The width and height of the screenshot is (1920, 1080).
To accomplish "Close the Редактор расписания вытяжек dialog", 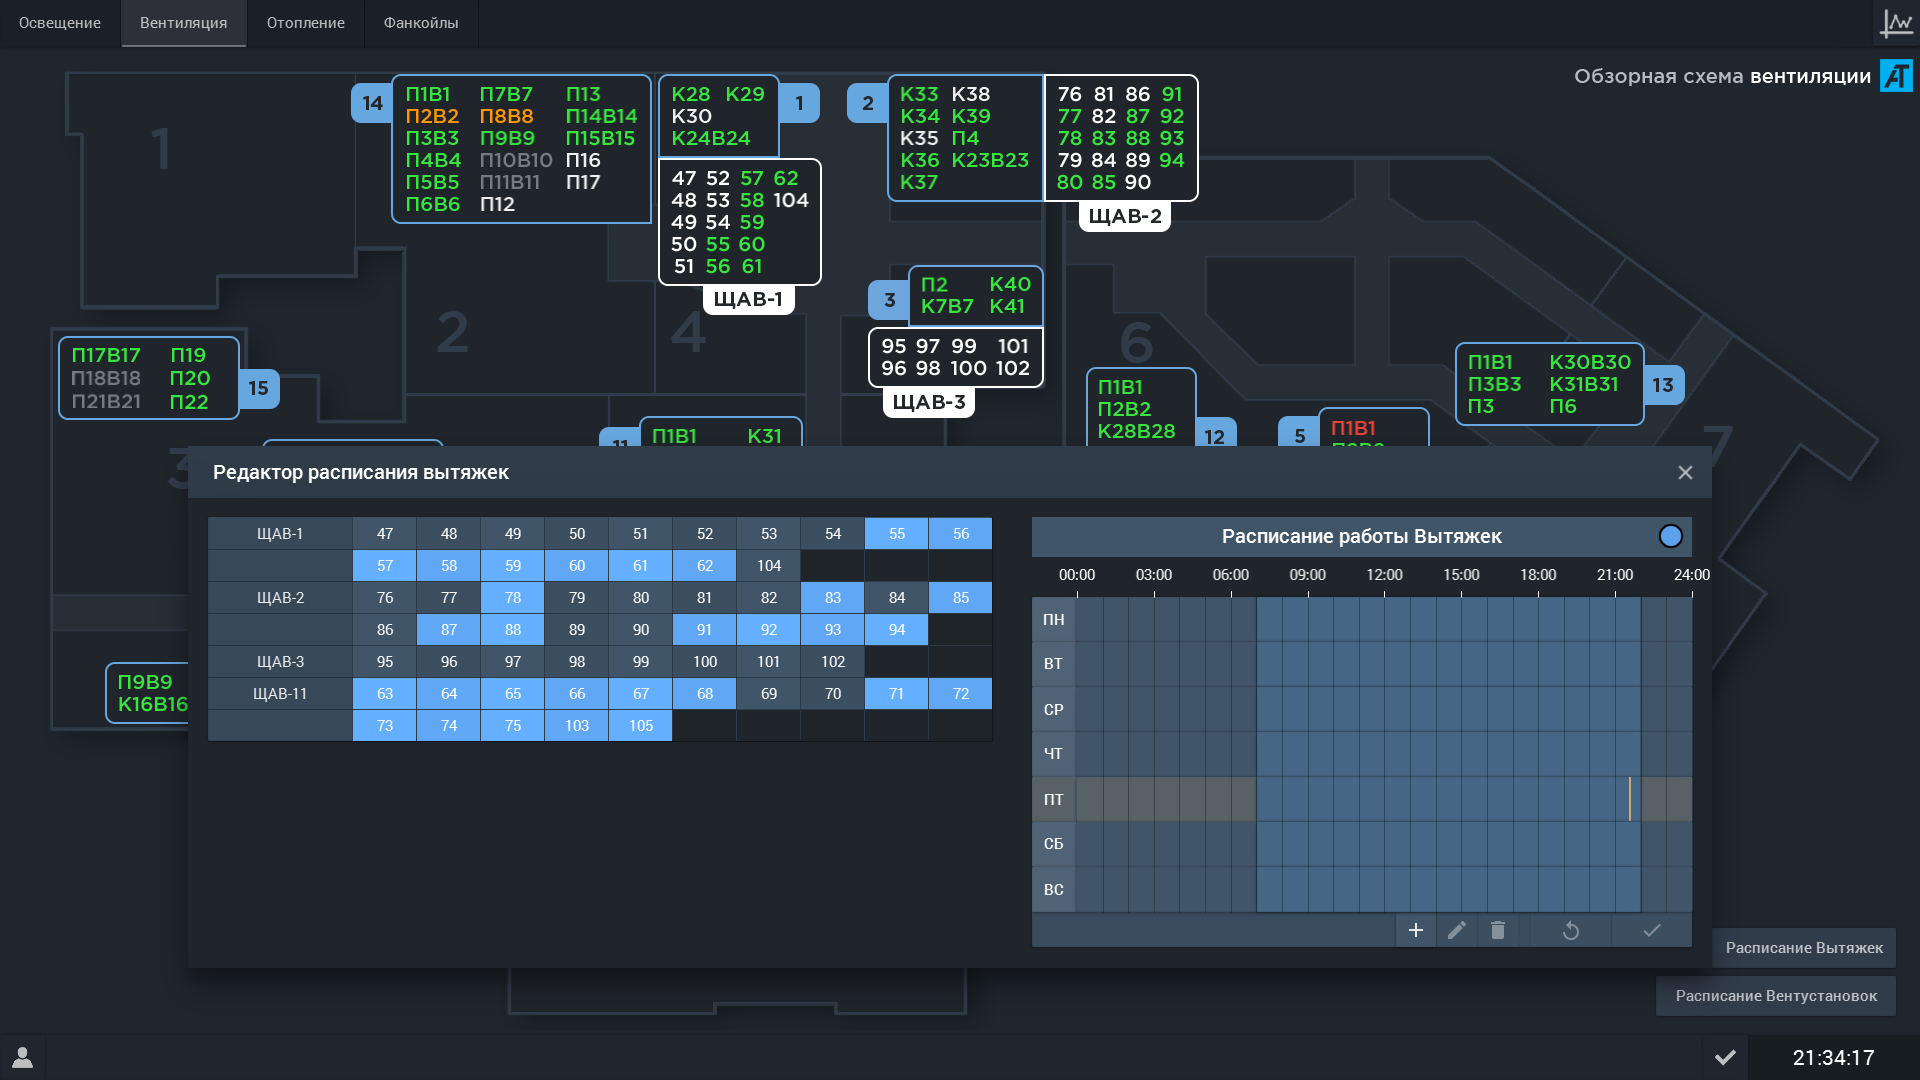I will tap(1685, 472).
